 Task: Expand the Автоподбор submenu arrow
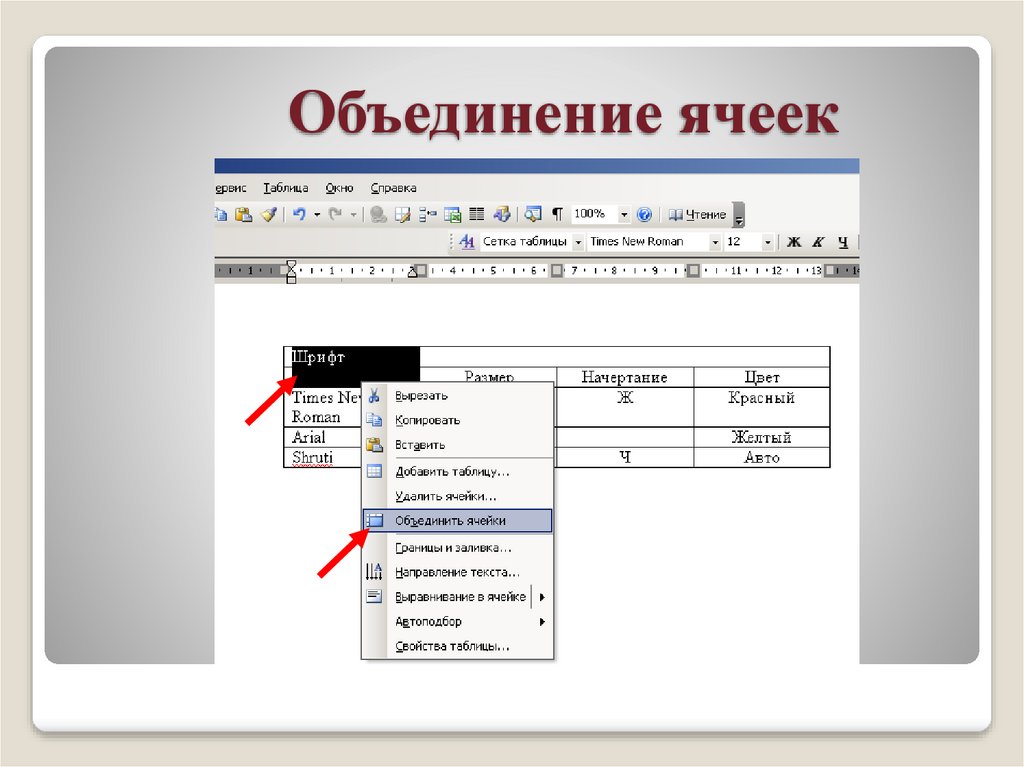point(540,621)
